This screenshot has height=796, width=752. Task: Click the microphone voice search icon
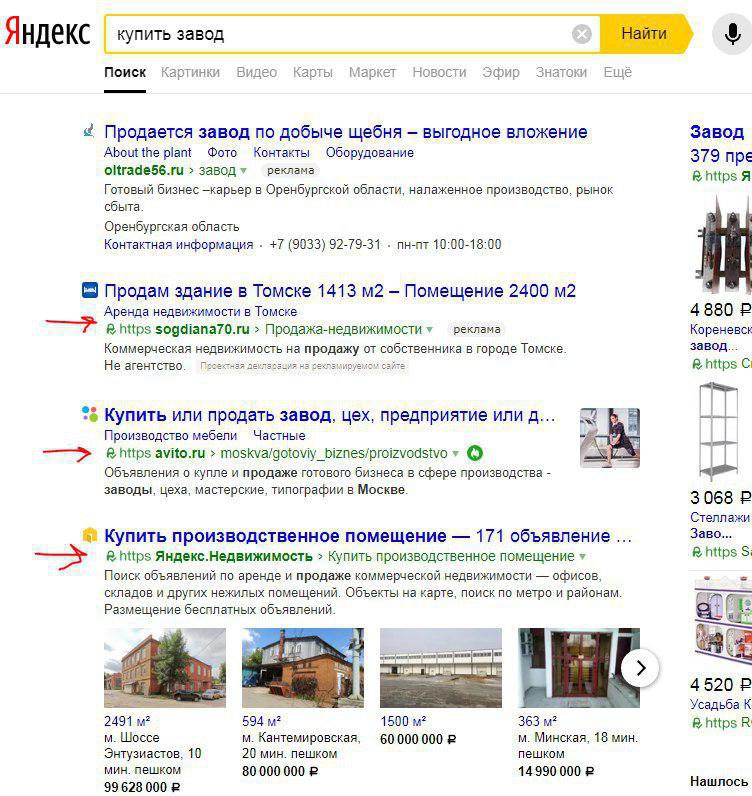tap(732, 34)
